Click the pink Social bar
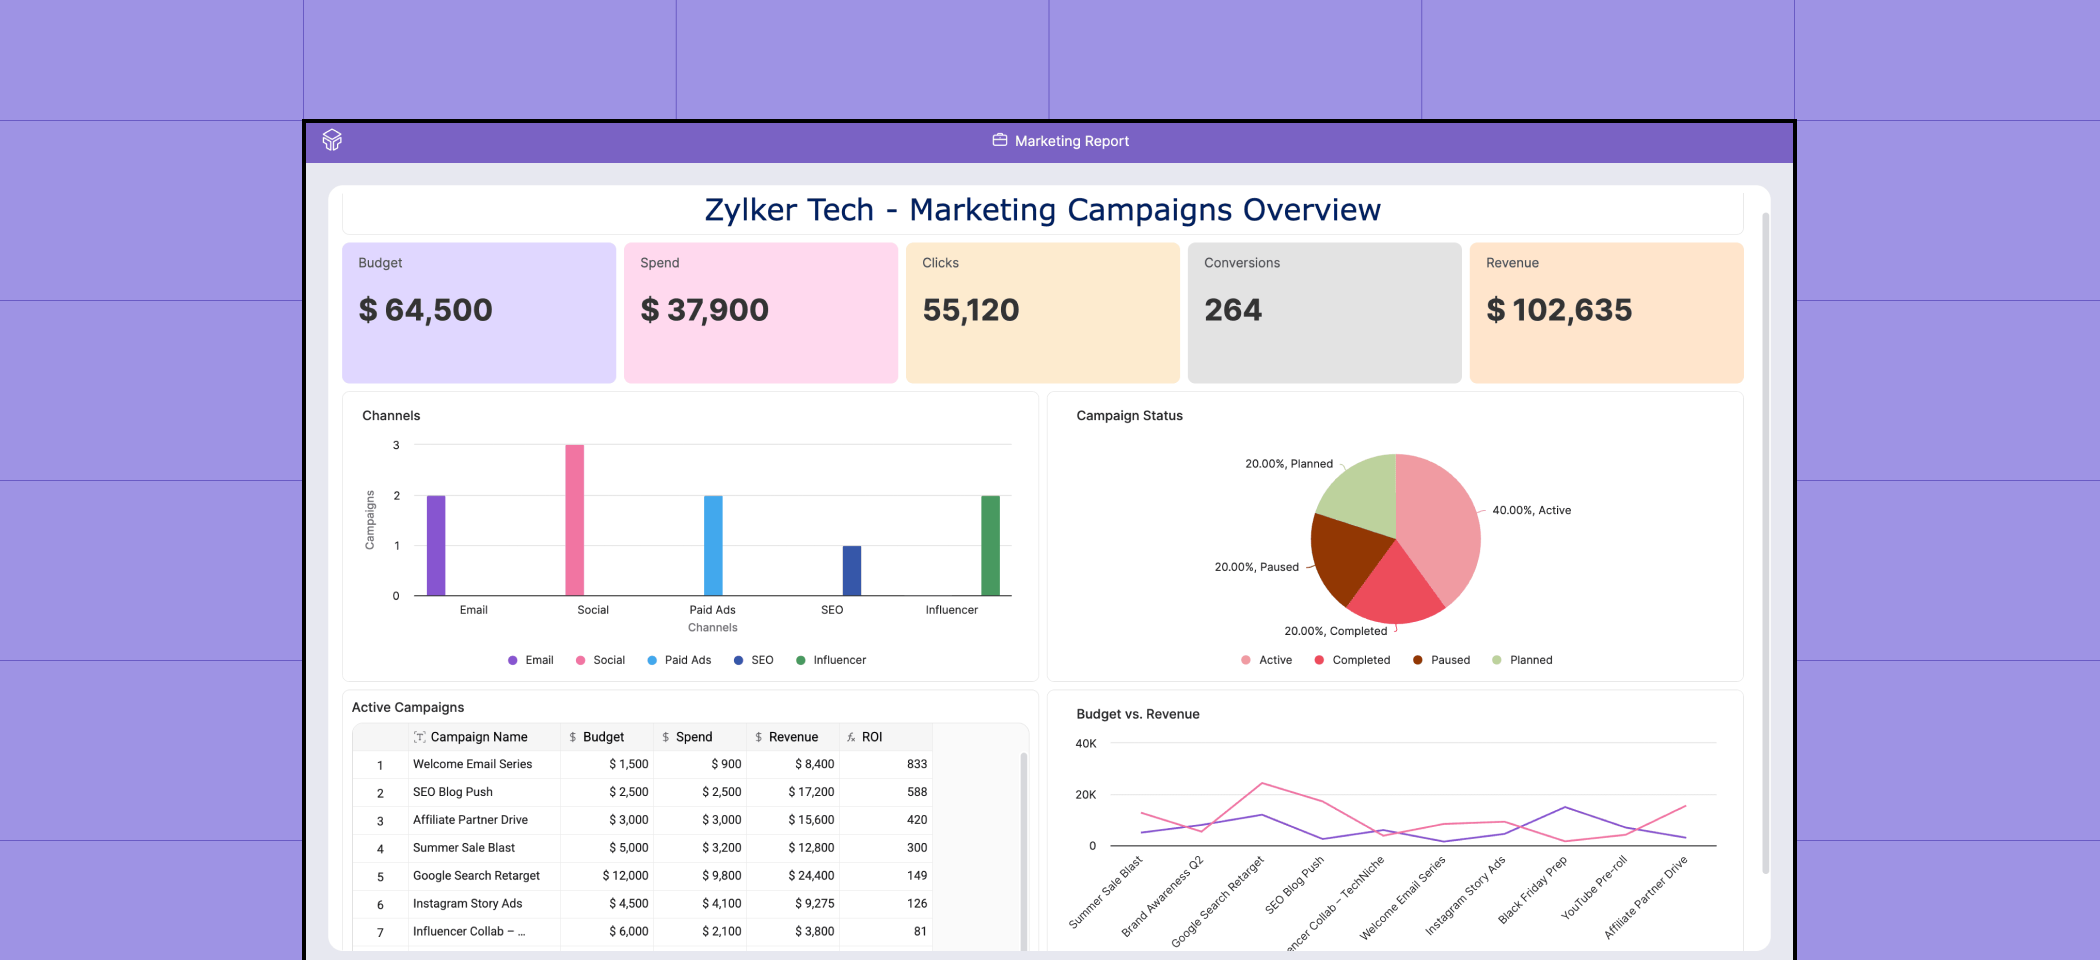 pos(575,520)
